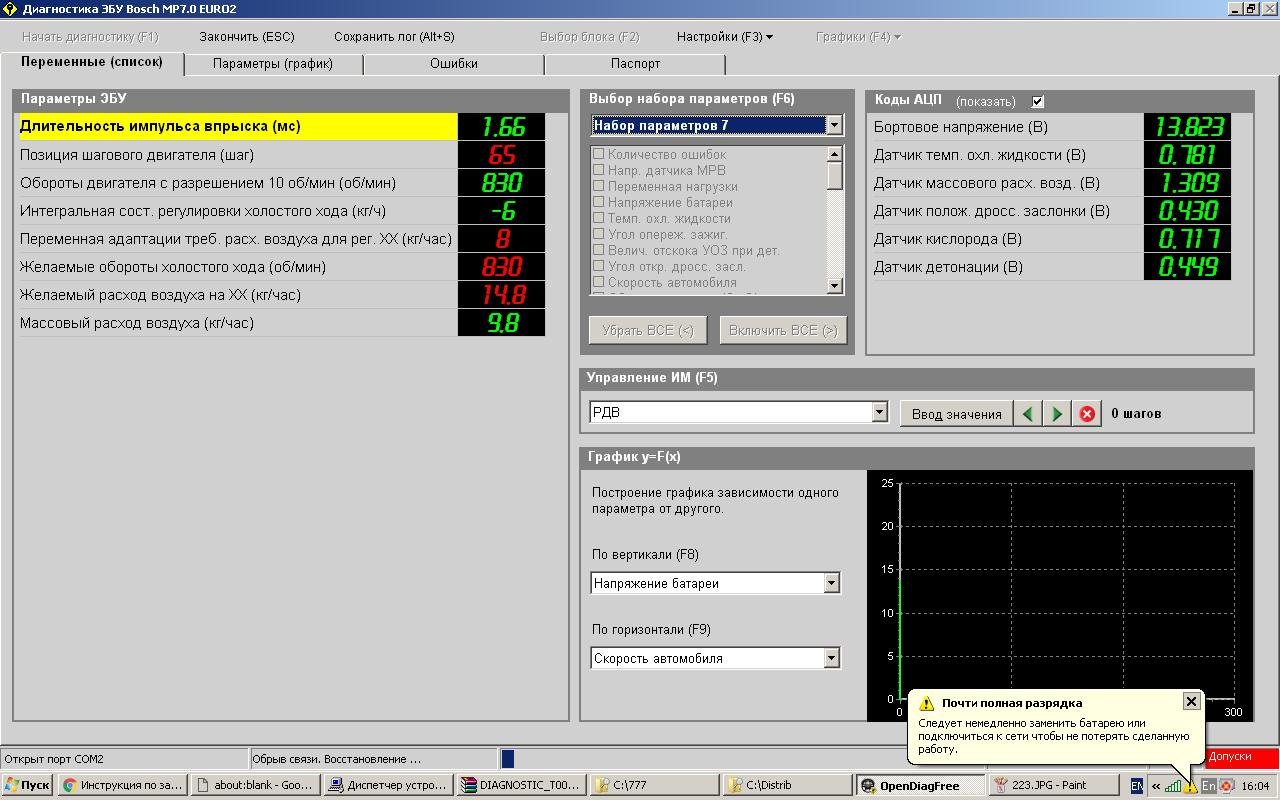The height and width of the screenshot is (800, 1280).
Task: Click the gray En keyboard layout tray icon
Action: [x=1208, y=786]
